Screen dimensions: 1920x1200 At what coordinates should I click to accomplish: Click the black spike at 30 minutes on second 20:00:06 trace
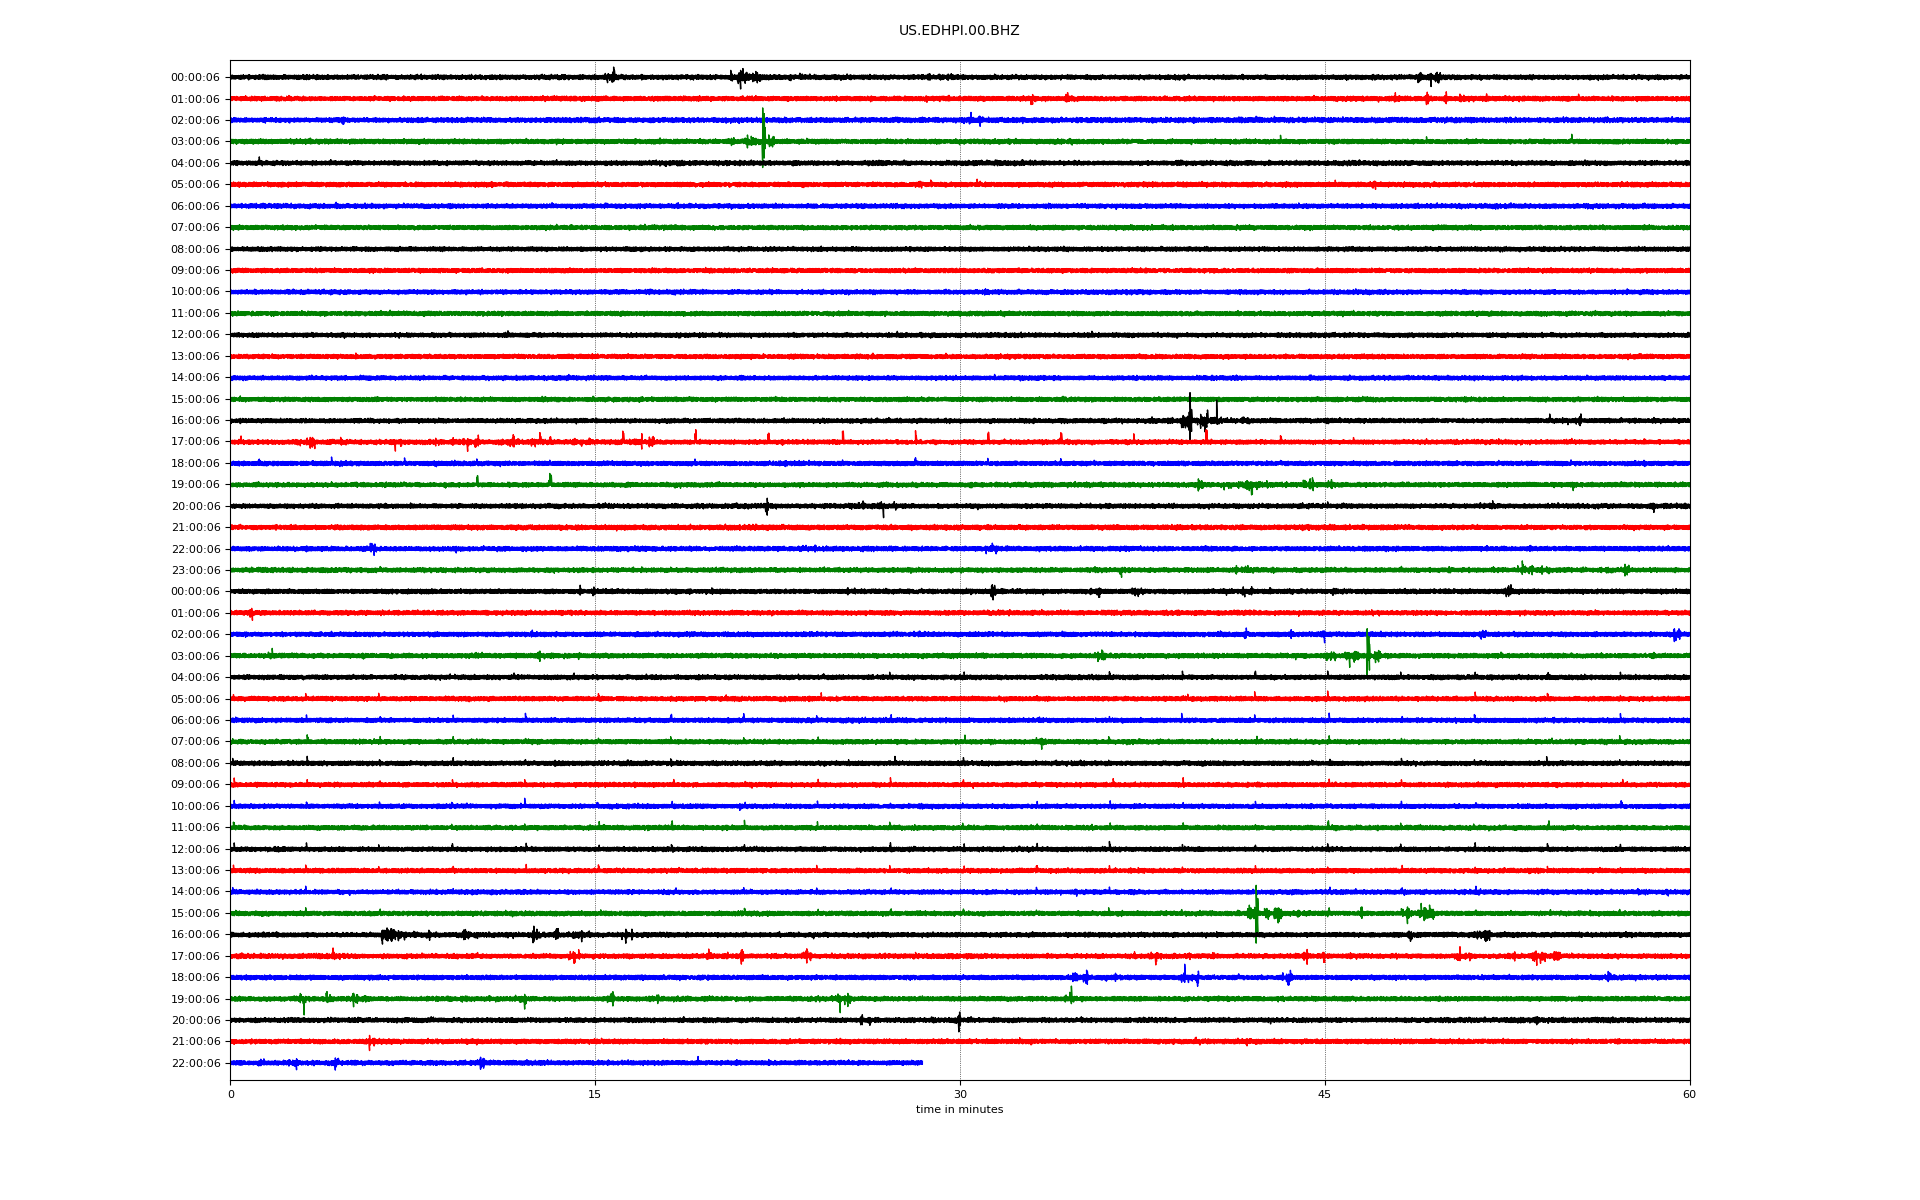coord(959,1021)
